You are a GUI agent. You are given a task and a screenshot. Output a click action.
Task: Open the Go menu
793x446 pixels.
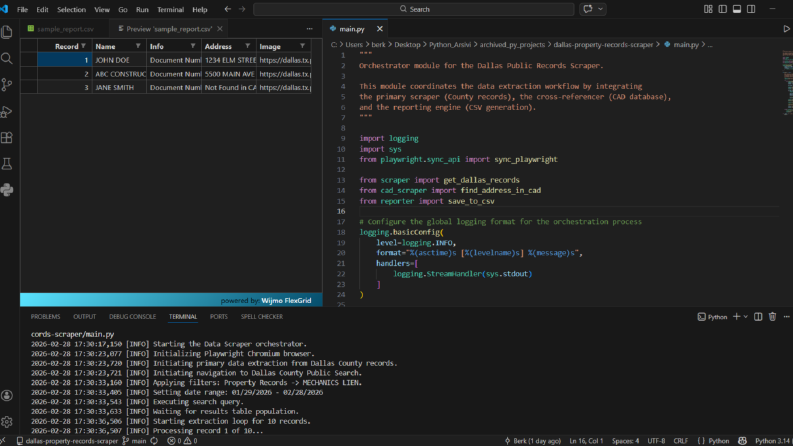pos(123,9)
